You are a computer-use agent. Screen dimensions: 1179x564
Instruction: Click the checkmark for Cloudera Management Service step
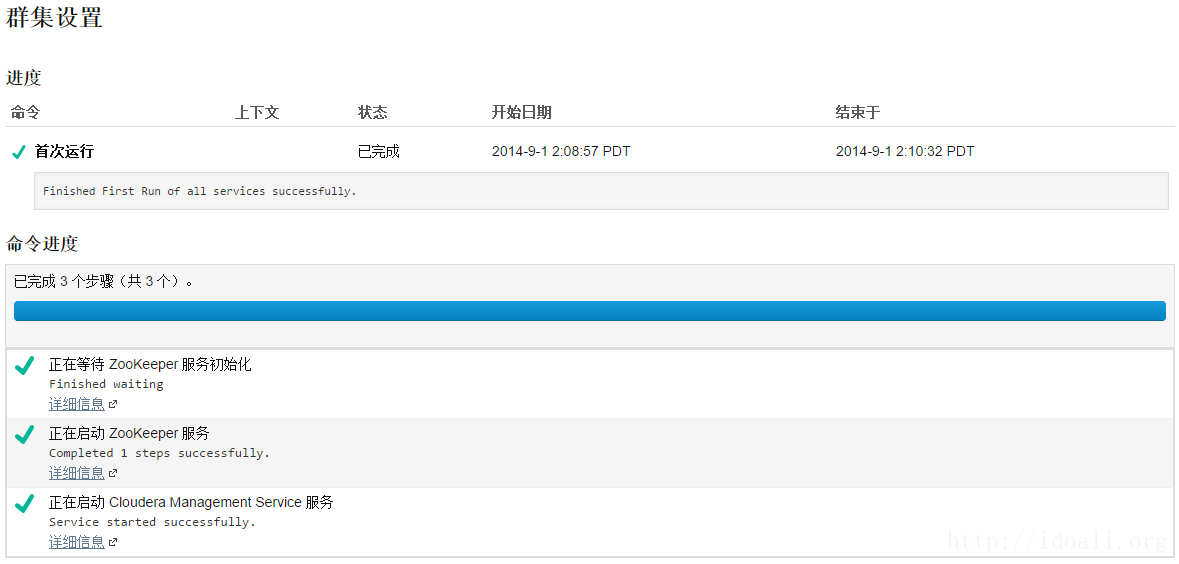[25, 505]
